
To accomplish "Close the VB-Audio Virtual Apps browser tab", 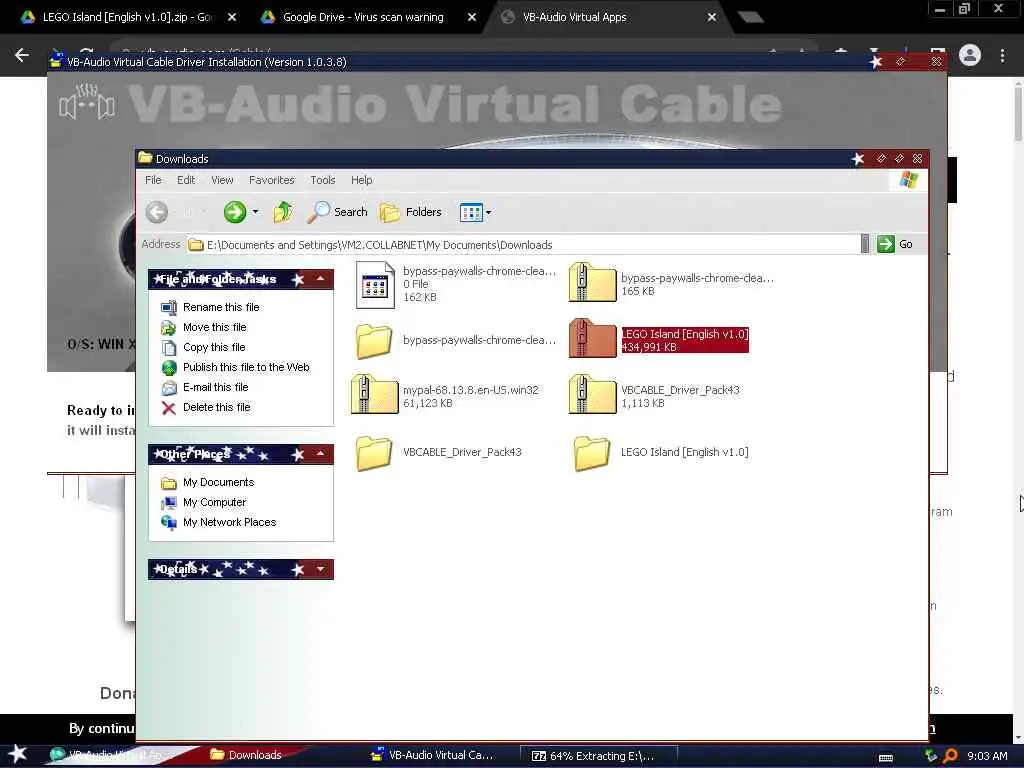I will [712, 18].
